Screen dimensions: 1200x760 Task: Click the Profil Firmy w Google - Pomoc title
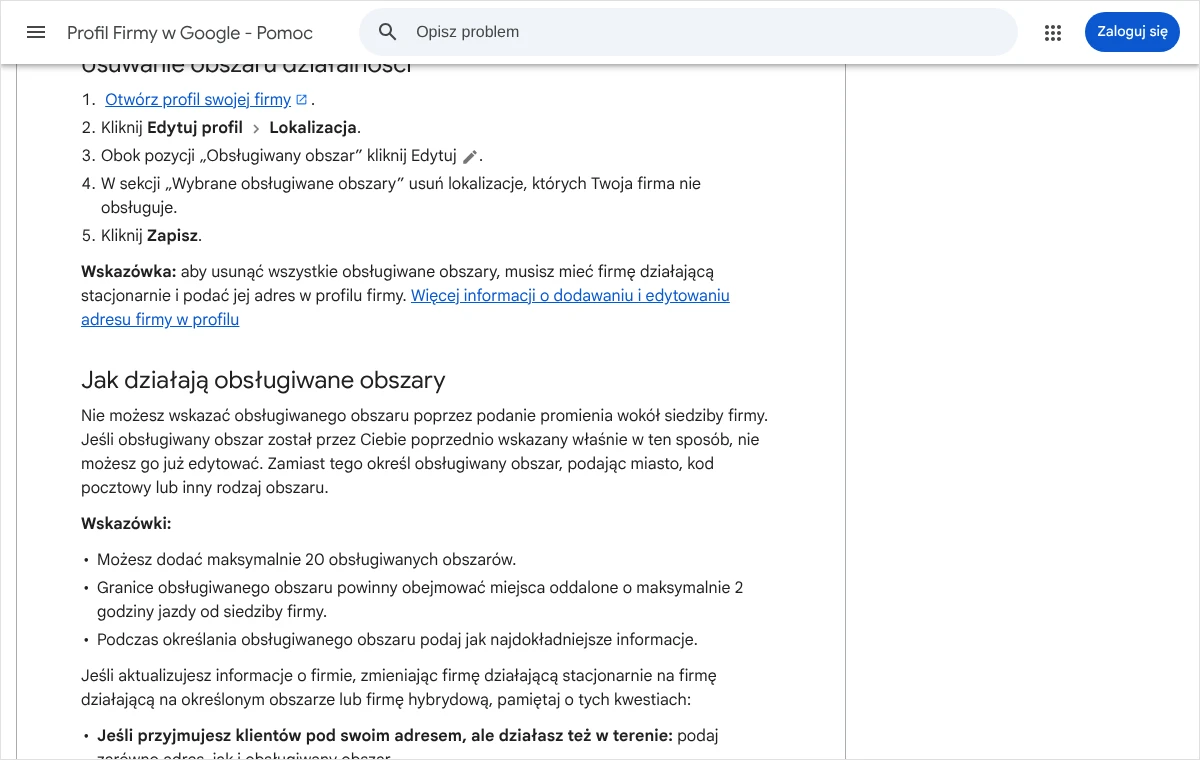(190, 33)
